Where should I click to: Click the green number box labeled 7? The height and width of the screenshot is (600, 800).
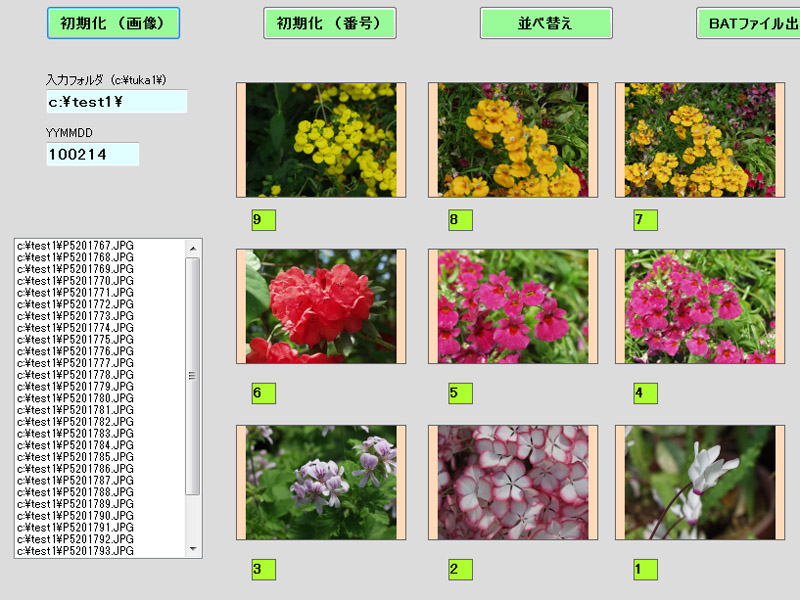[645, 220]
